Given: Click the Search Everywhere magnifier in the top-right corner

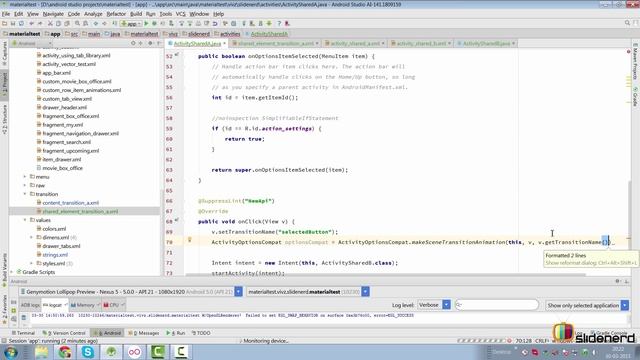Looking at the screenshot, I should (x=627, y=23).
